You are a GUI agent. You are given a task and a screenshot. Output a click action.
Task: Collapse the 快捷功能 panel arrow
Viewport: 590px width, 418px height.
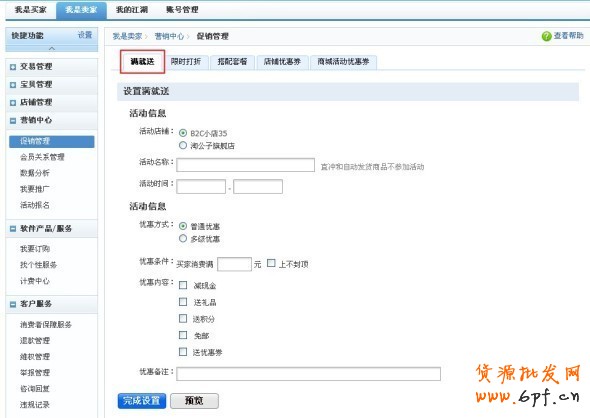(52, 48)
